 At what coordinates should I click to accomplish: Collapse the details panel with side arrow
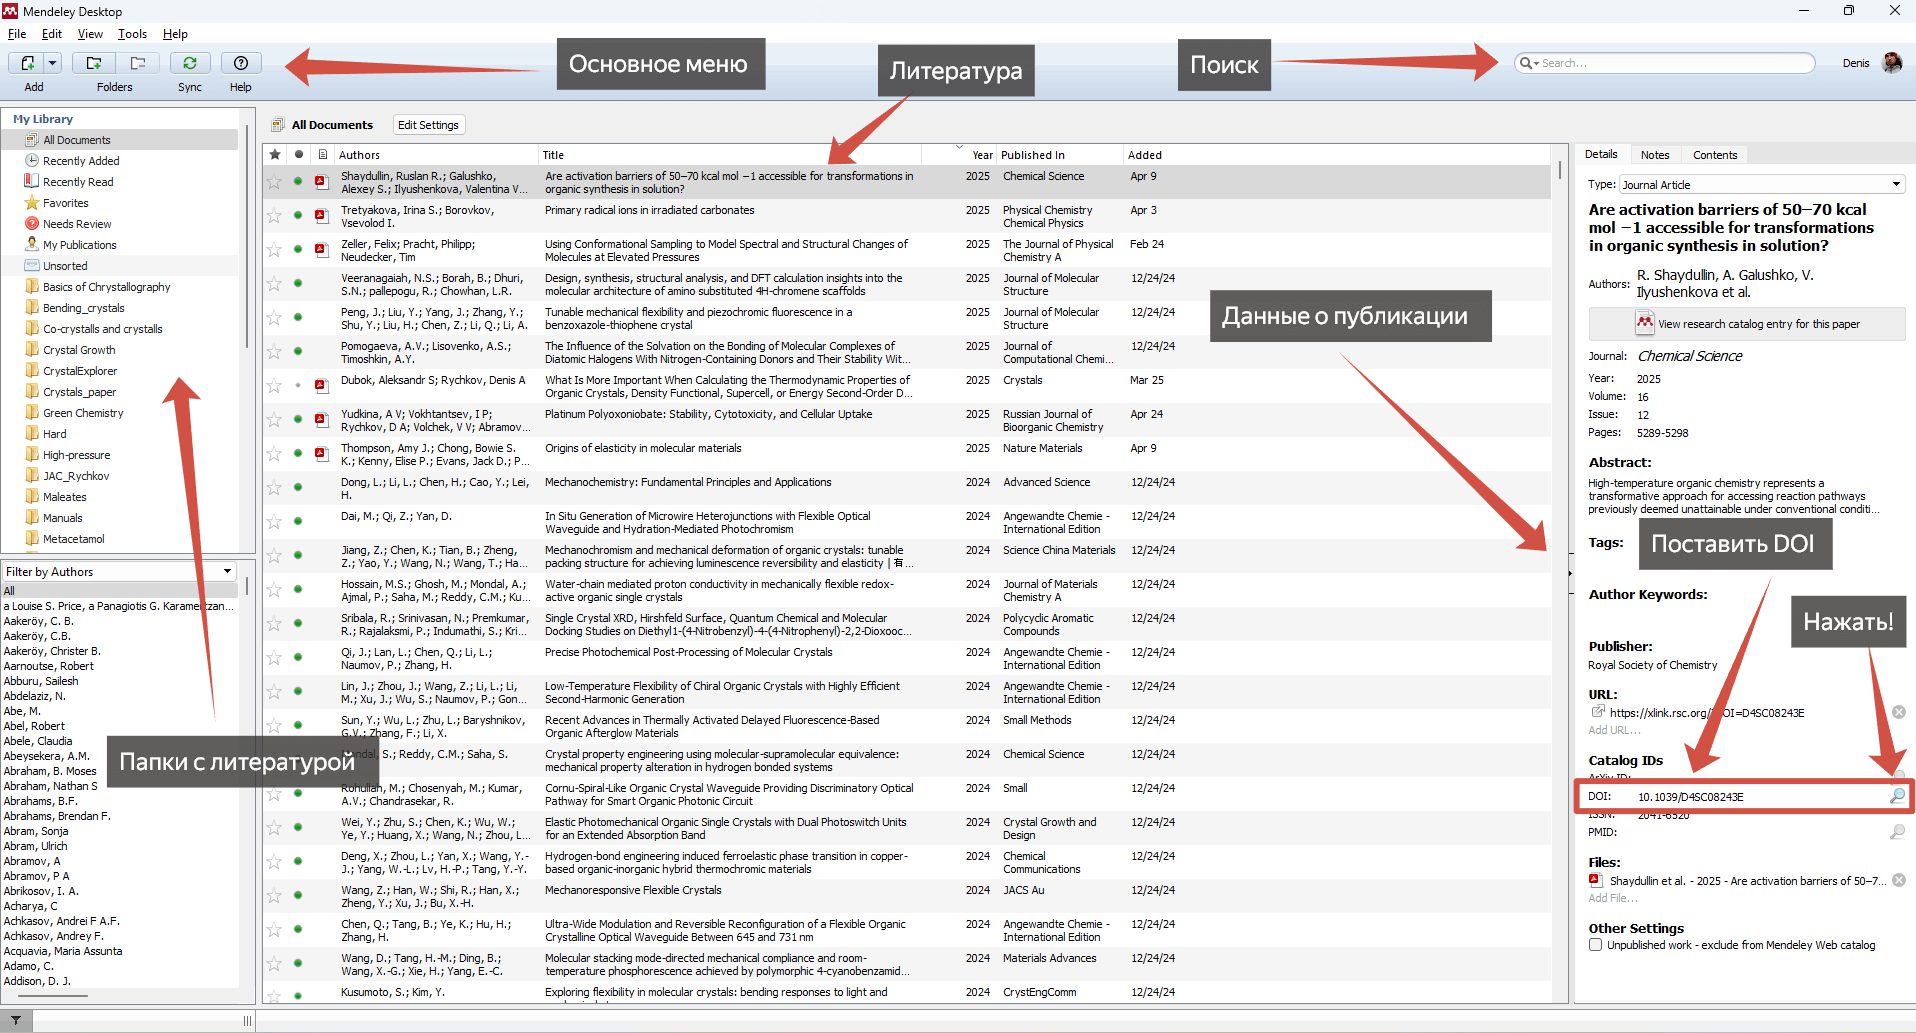point(1570,574)
